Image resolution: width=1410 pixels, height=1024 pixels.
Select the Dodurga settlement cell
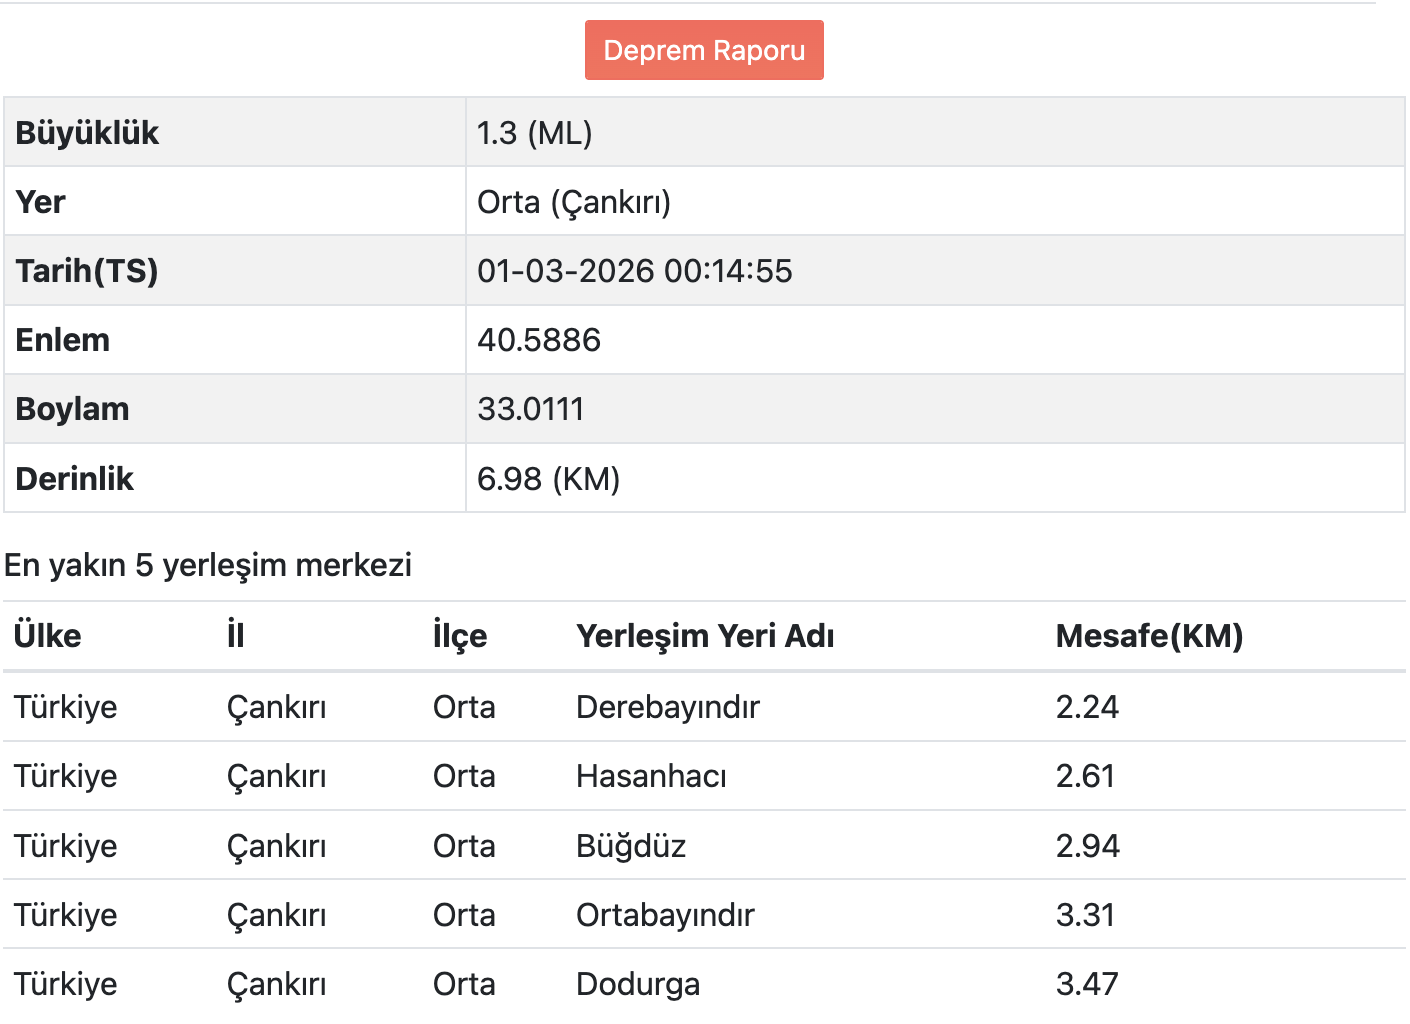638,984
